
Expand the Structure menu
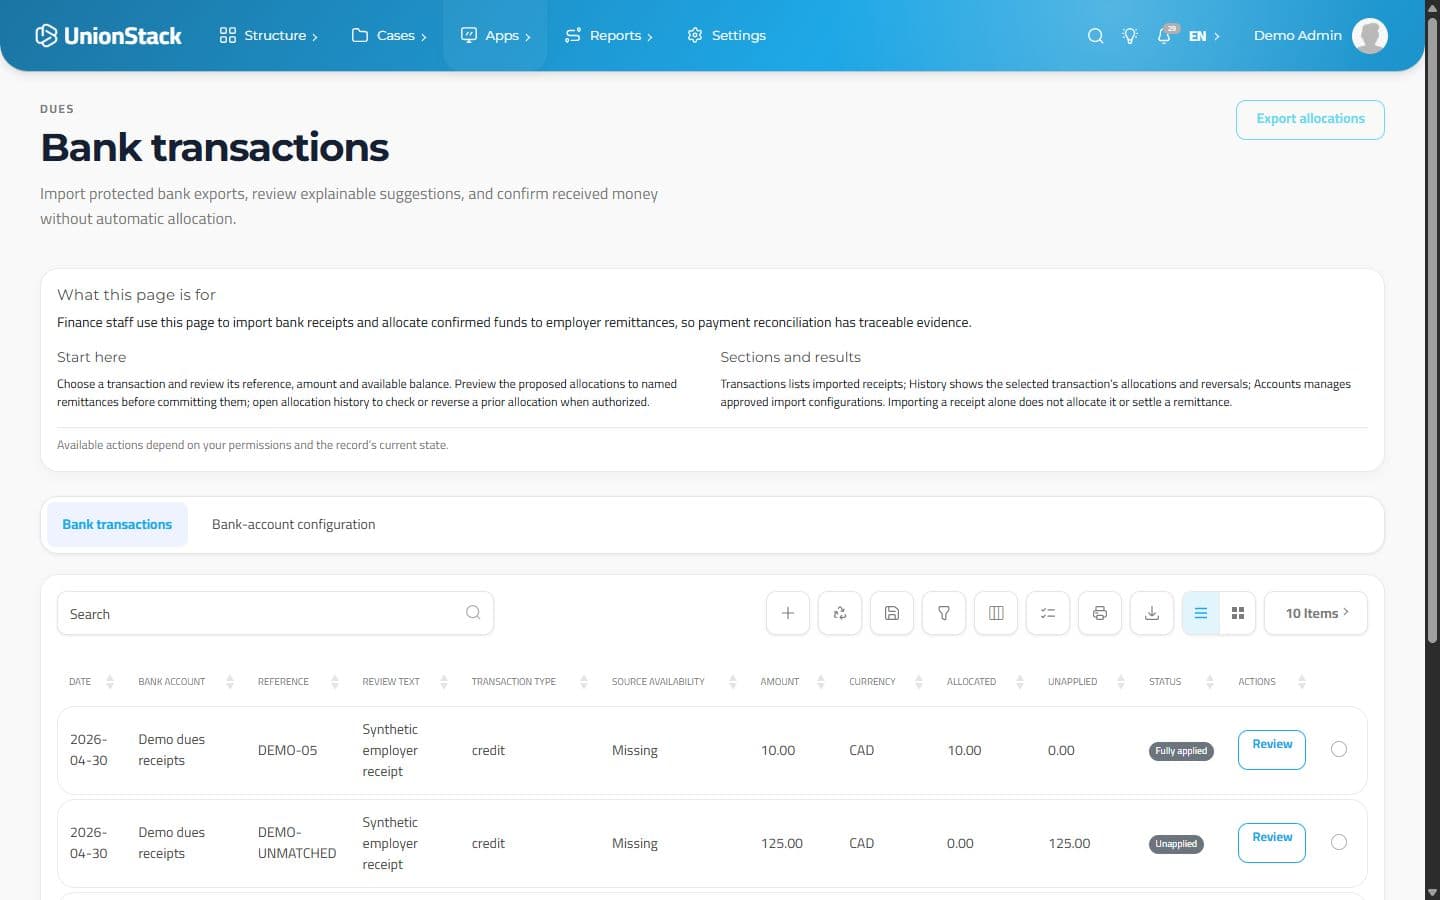pos(268,35)
